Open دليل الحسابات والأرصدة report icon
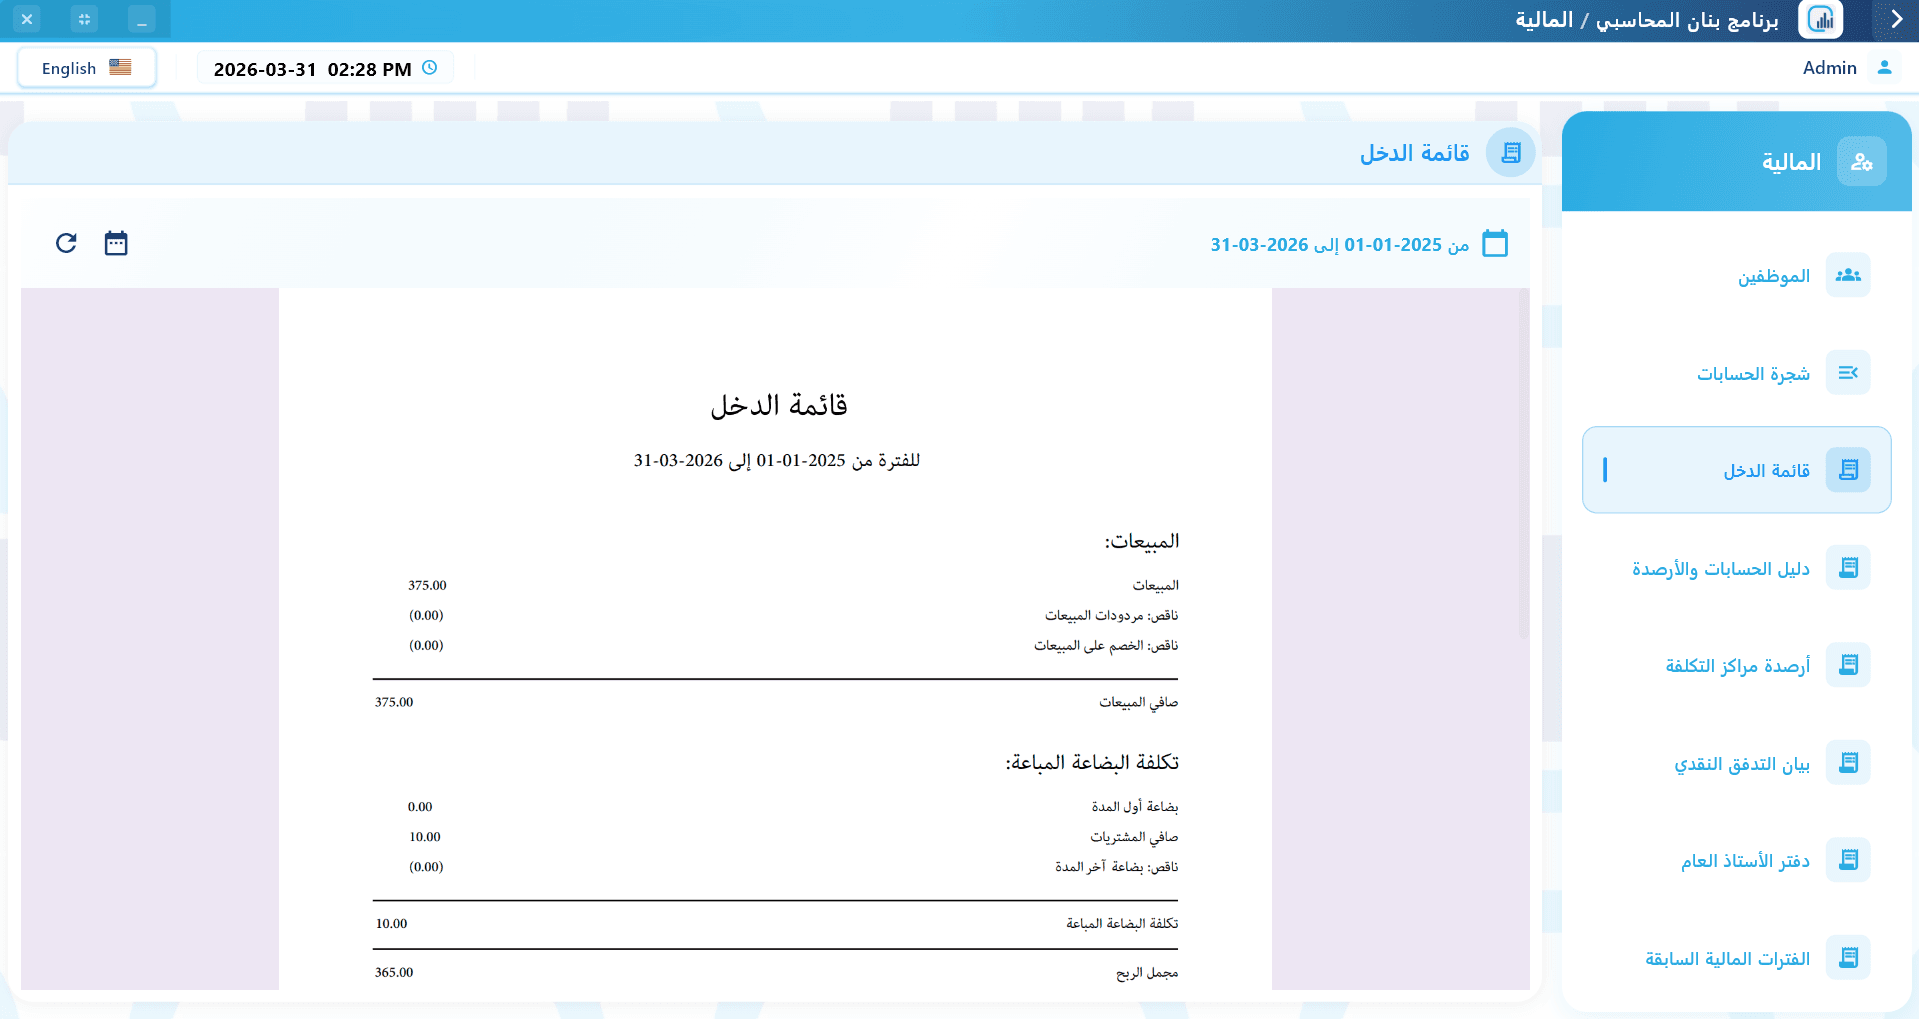This screenshot has width=1919, height=1019. [1847, 567]
